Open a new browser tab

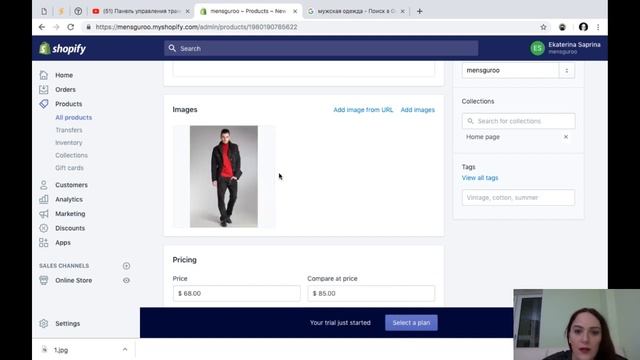pos(420,11)
